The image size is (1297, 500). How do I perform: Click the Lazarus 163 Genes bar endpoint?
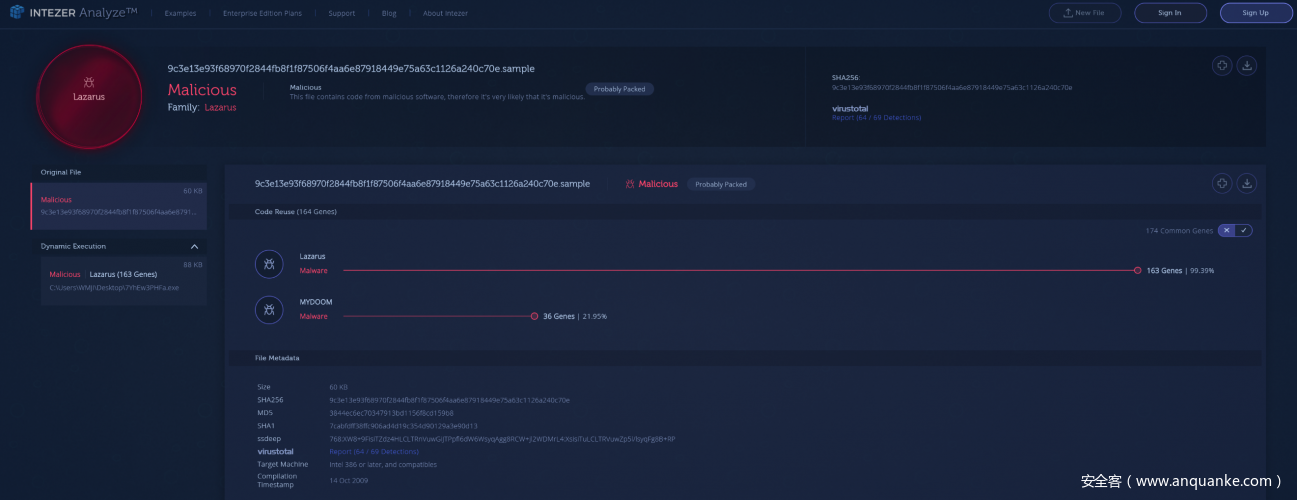(1137, 270)
